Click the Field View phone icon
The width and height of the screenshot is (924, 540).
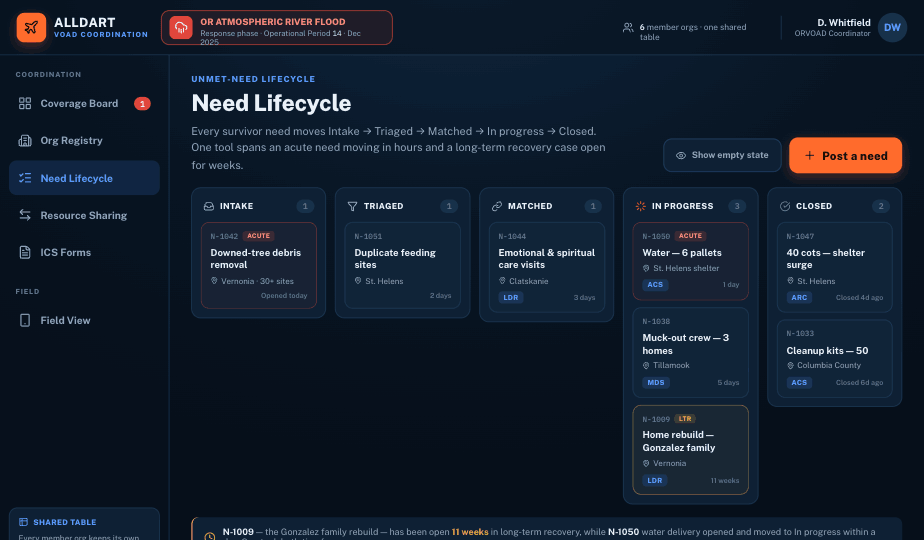(x=25, y=320)
